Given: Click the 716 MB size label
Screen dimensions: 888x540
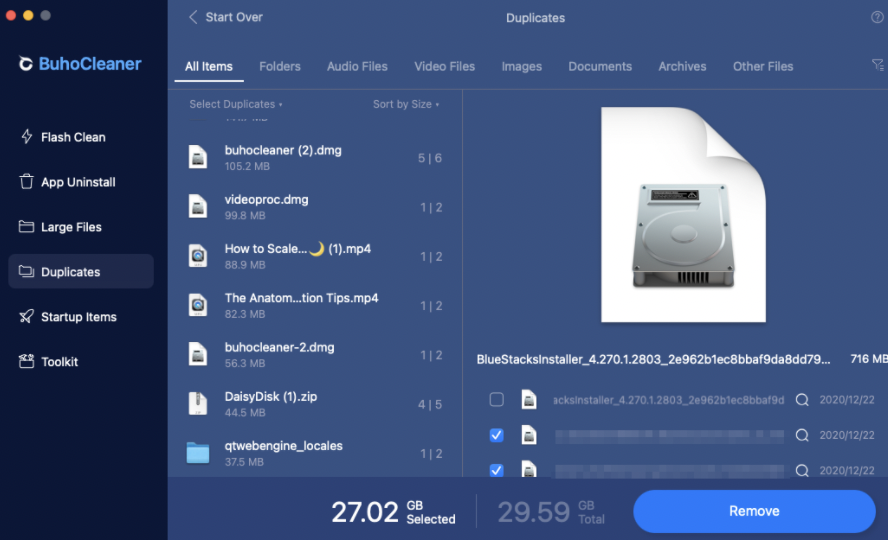Looking at the screenshot, I should pos(868,359).
